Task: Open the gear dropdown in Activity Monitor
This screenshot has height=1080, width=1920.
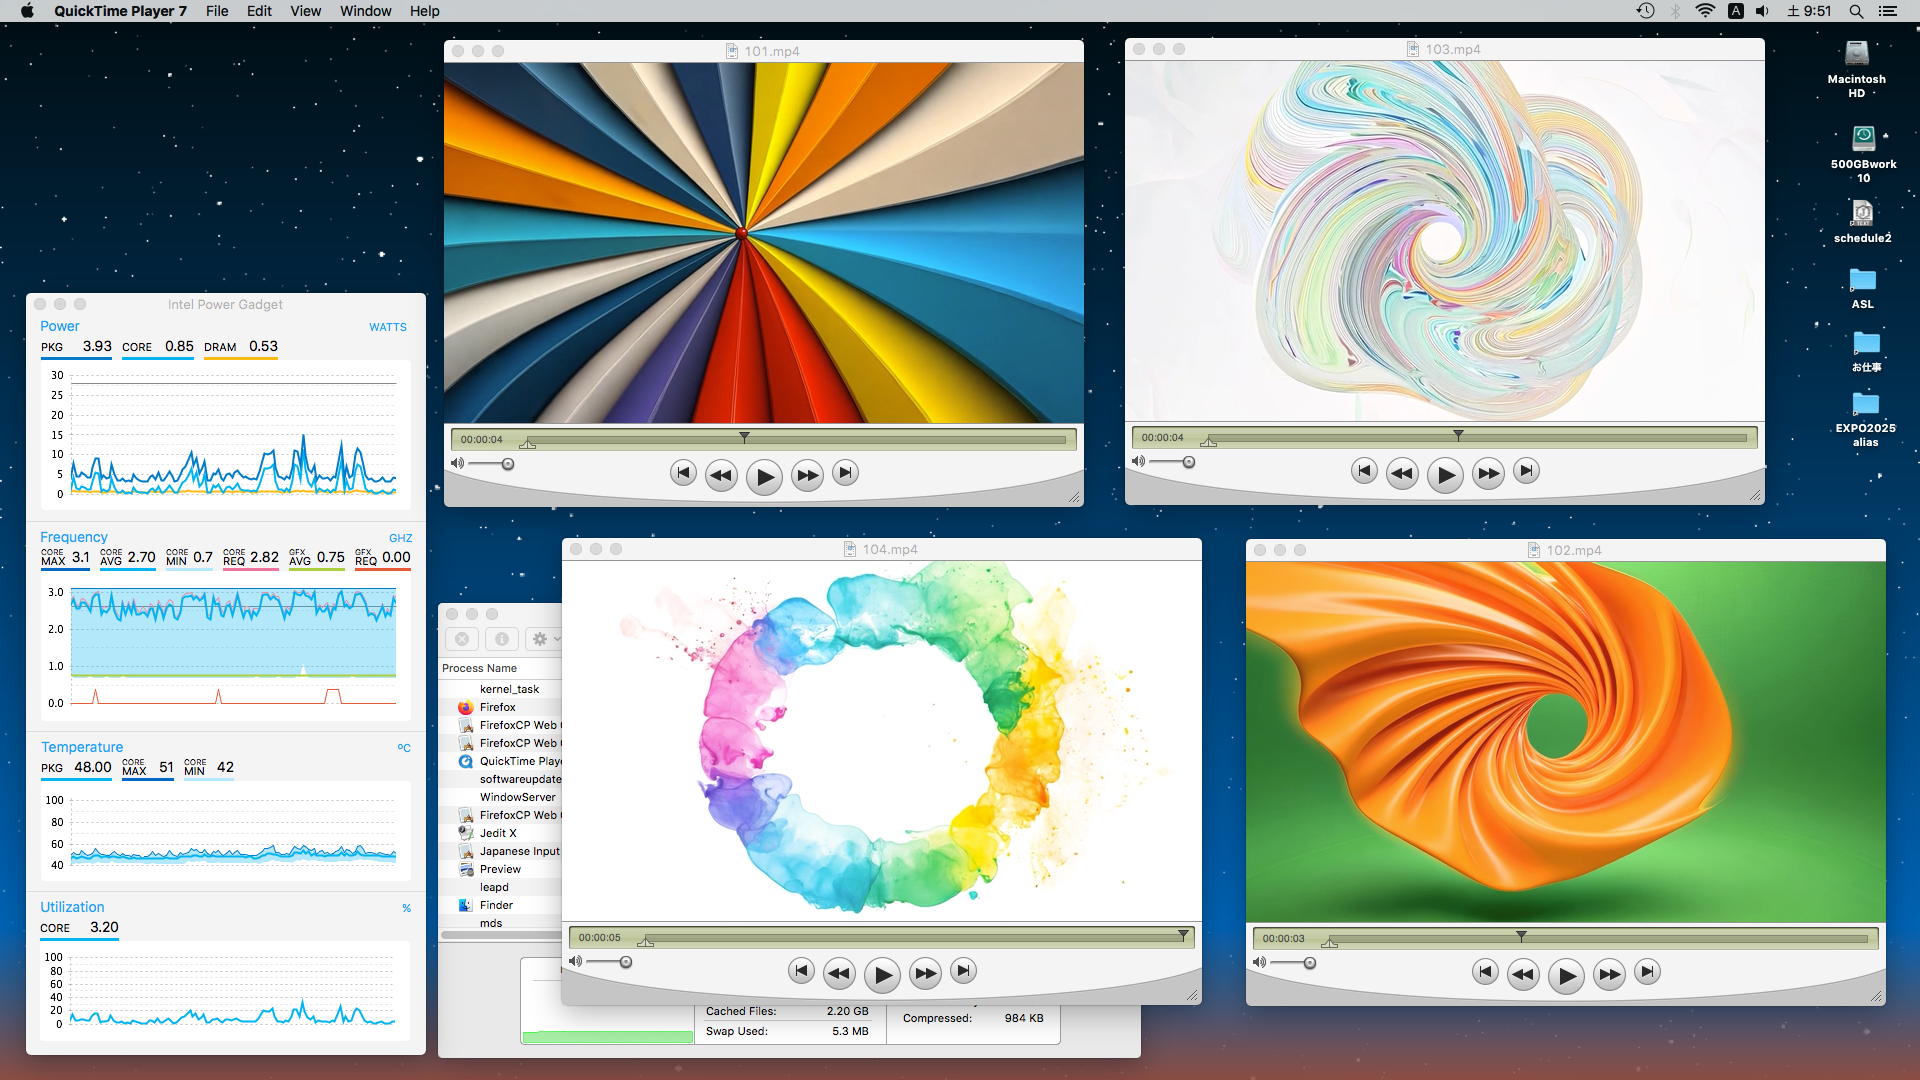Action: click(x=544, y=639)
